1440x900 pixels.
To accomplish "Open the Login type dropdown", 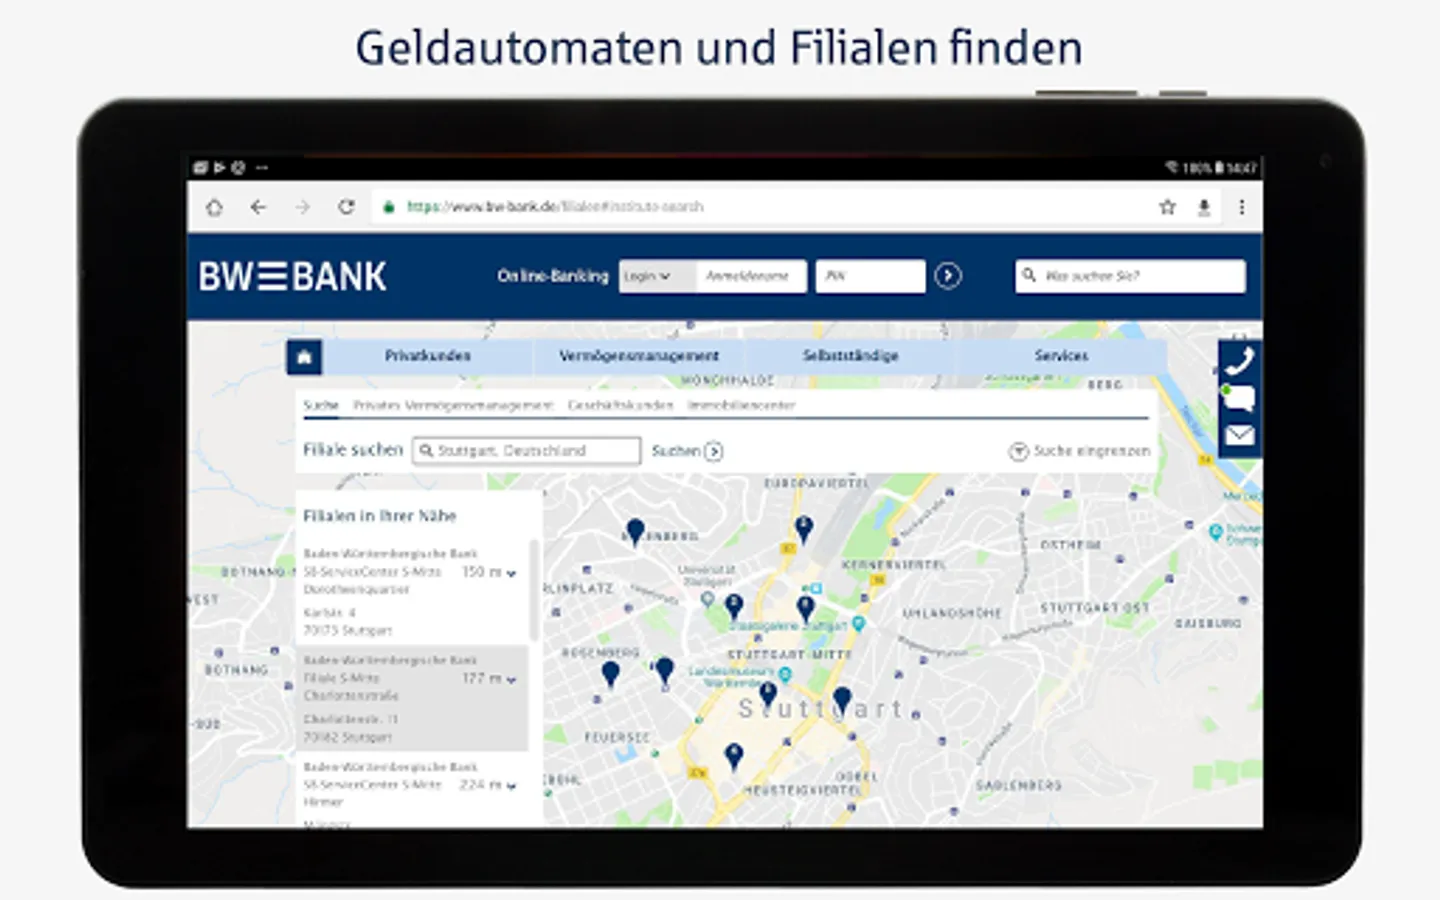I will point(657,276).
